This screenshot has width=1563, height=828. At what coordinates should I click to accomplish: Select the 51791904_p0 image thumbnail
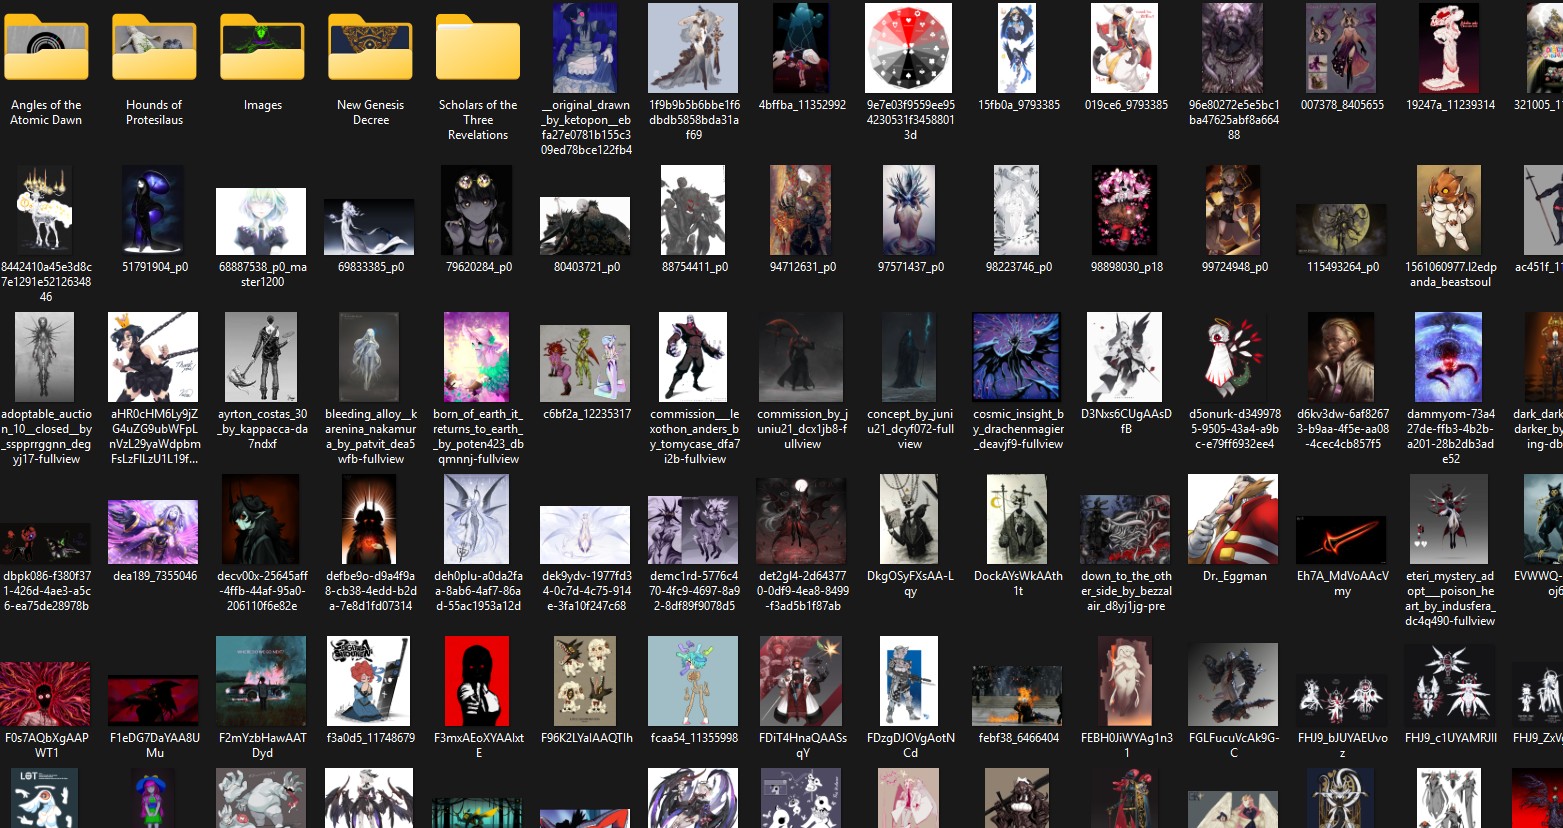tap(154, 210)
